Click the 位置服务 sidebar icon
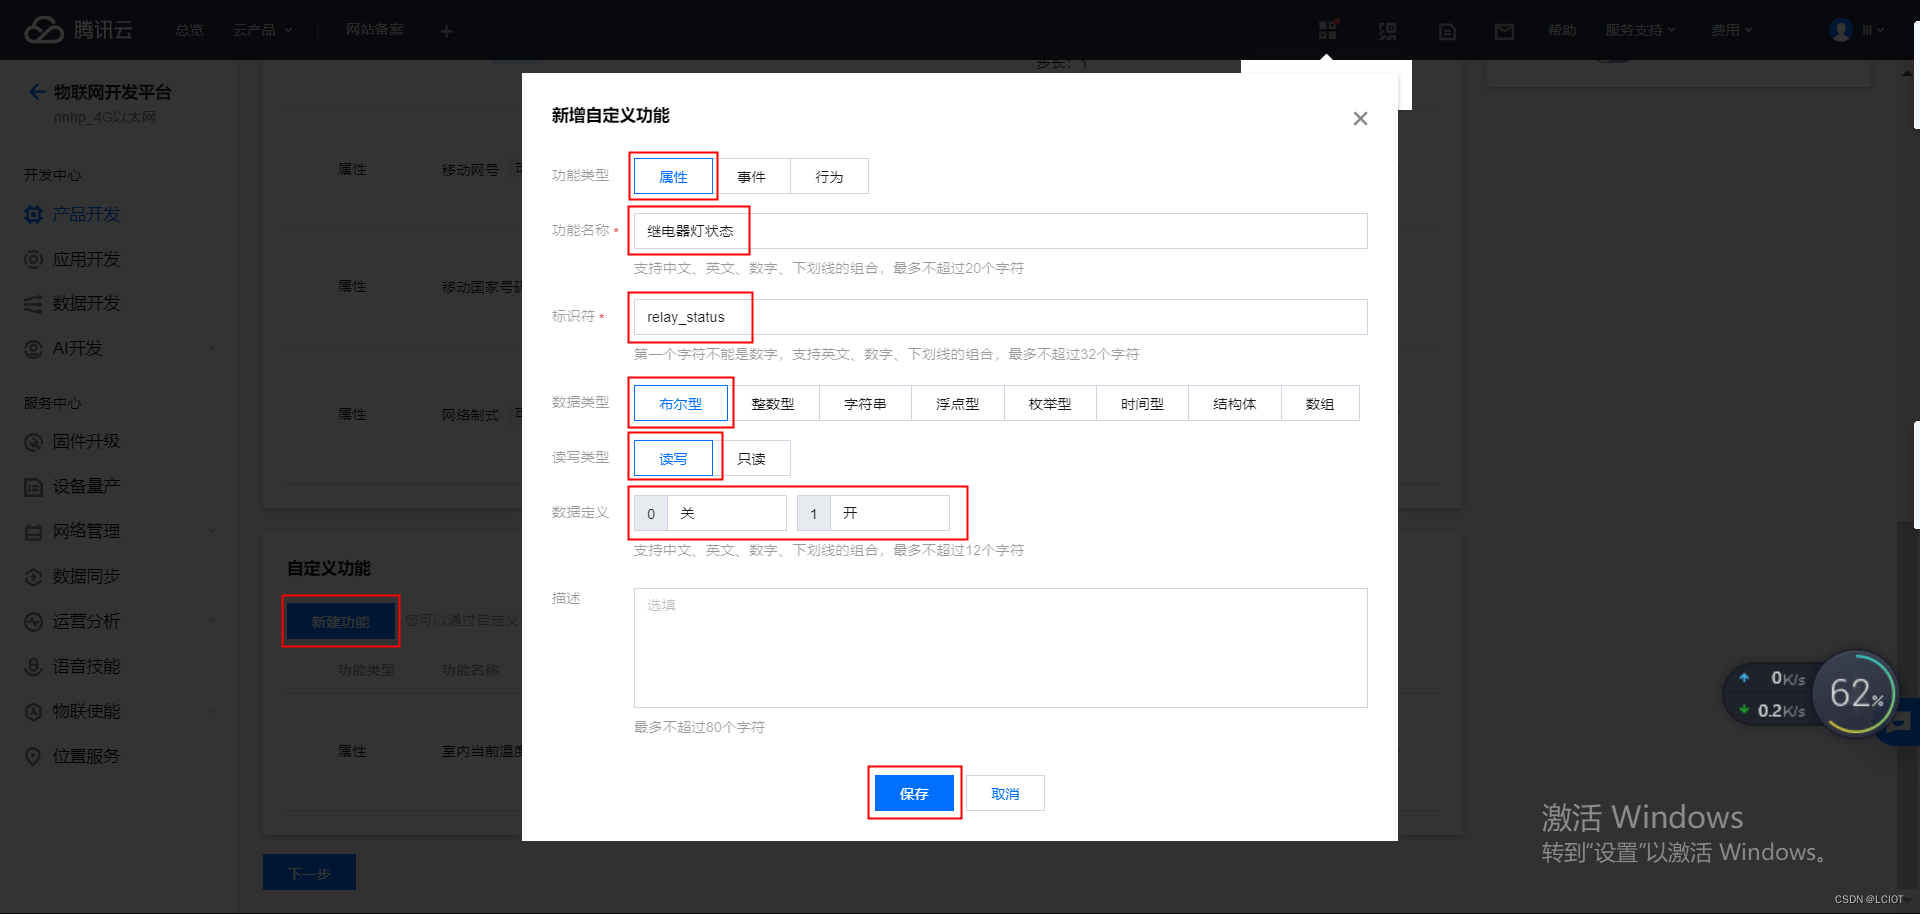Screen dimensions: 1920x914 [33, 756]
